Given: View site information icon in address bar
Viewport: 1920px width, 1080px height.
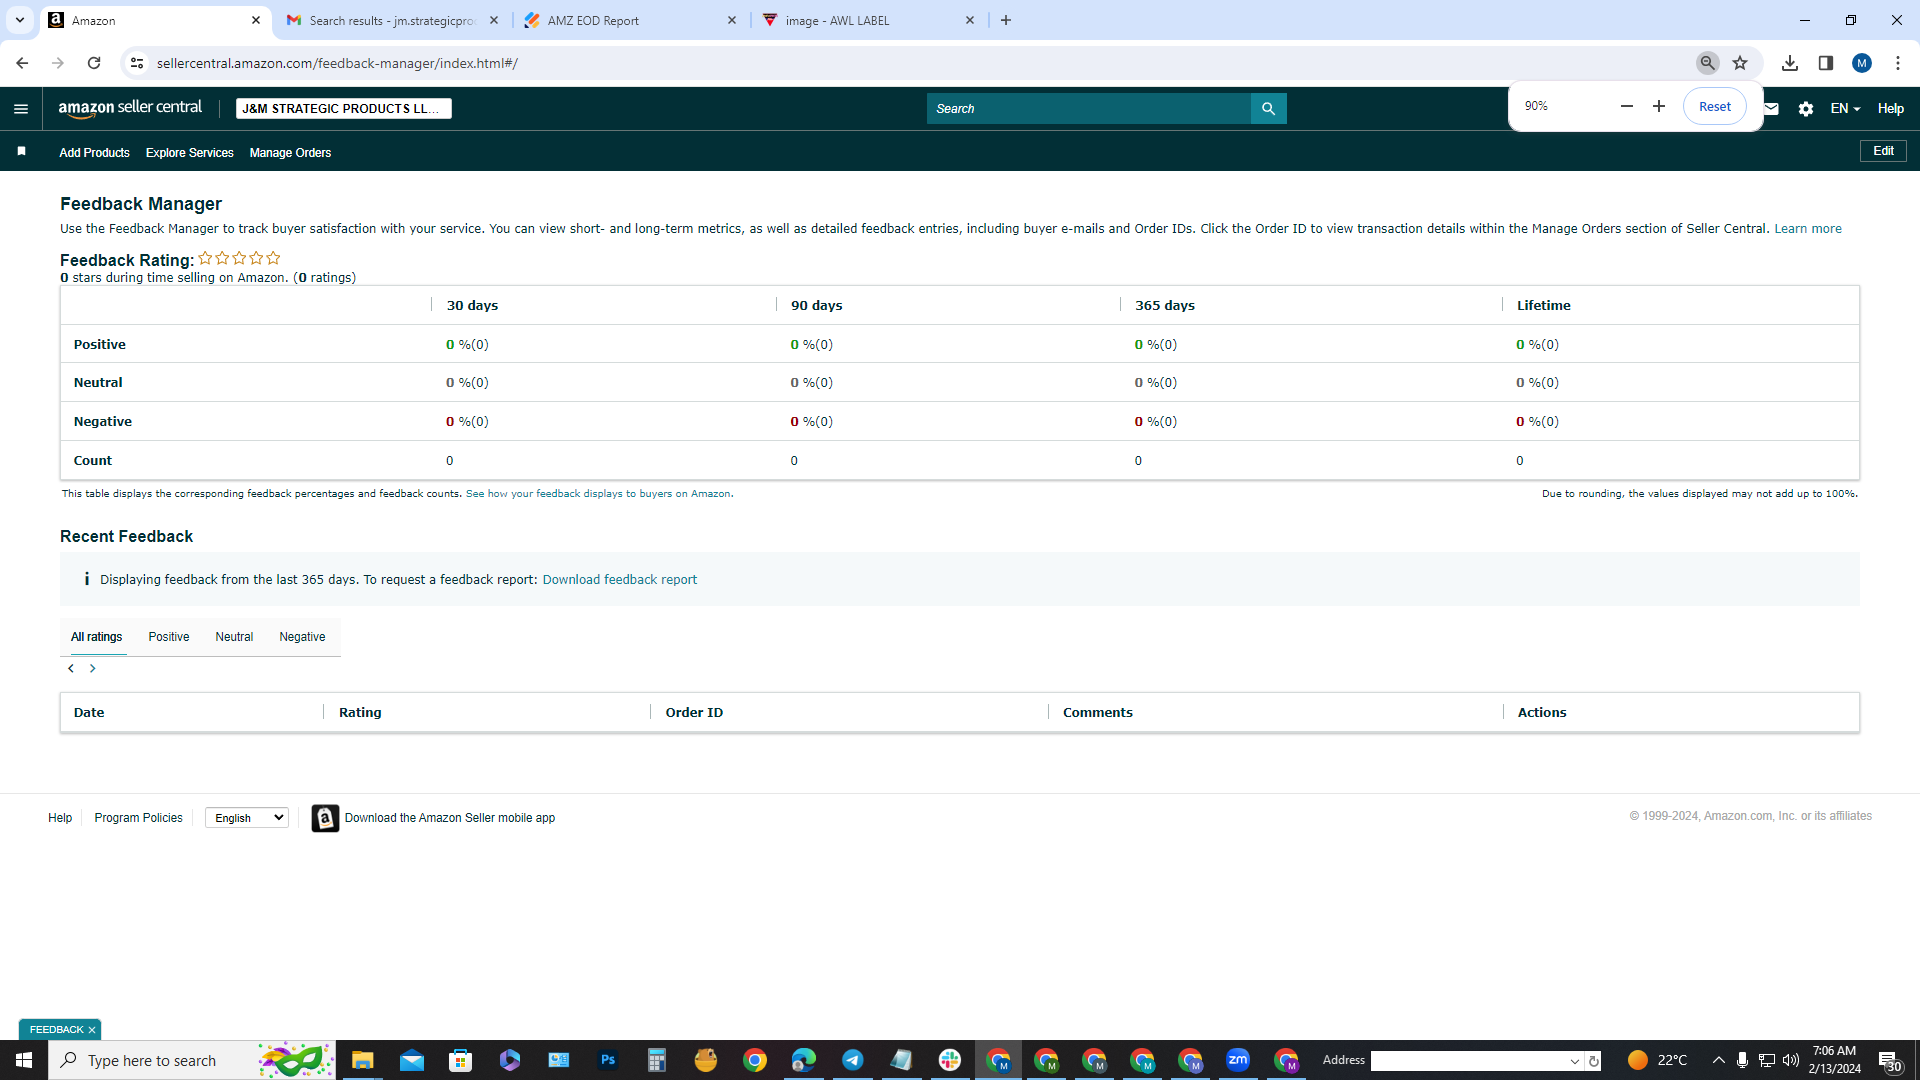Looking at the screenshot, I should click(137, 63).
